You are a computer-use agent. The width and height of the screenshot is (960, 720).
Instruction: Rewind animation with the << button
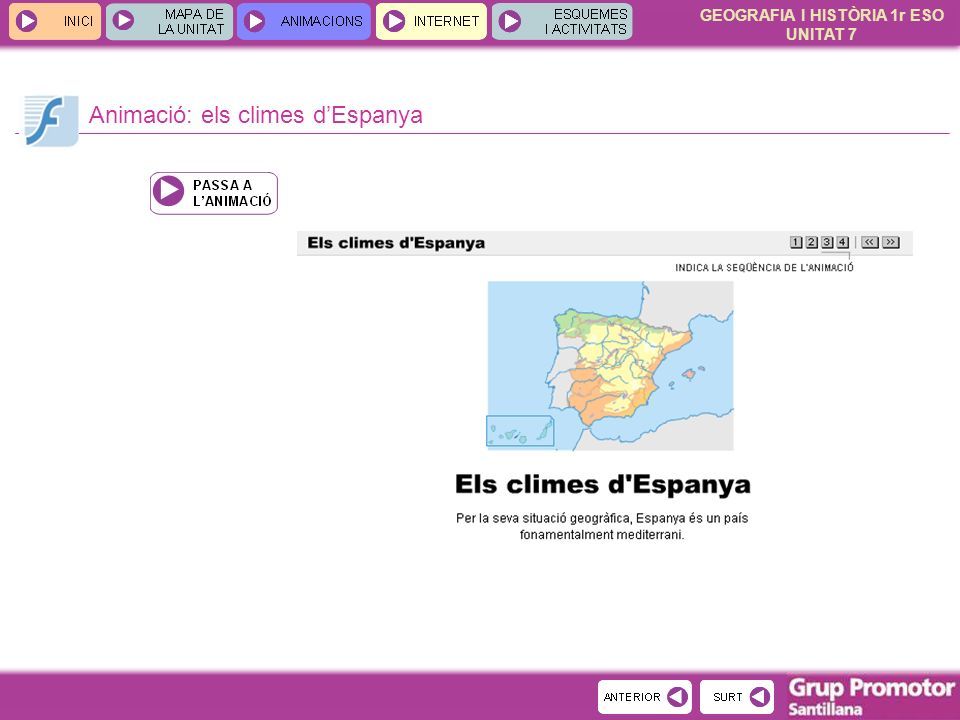point(869,242)
